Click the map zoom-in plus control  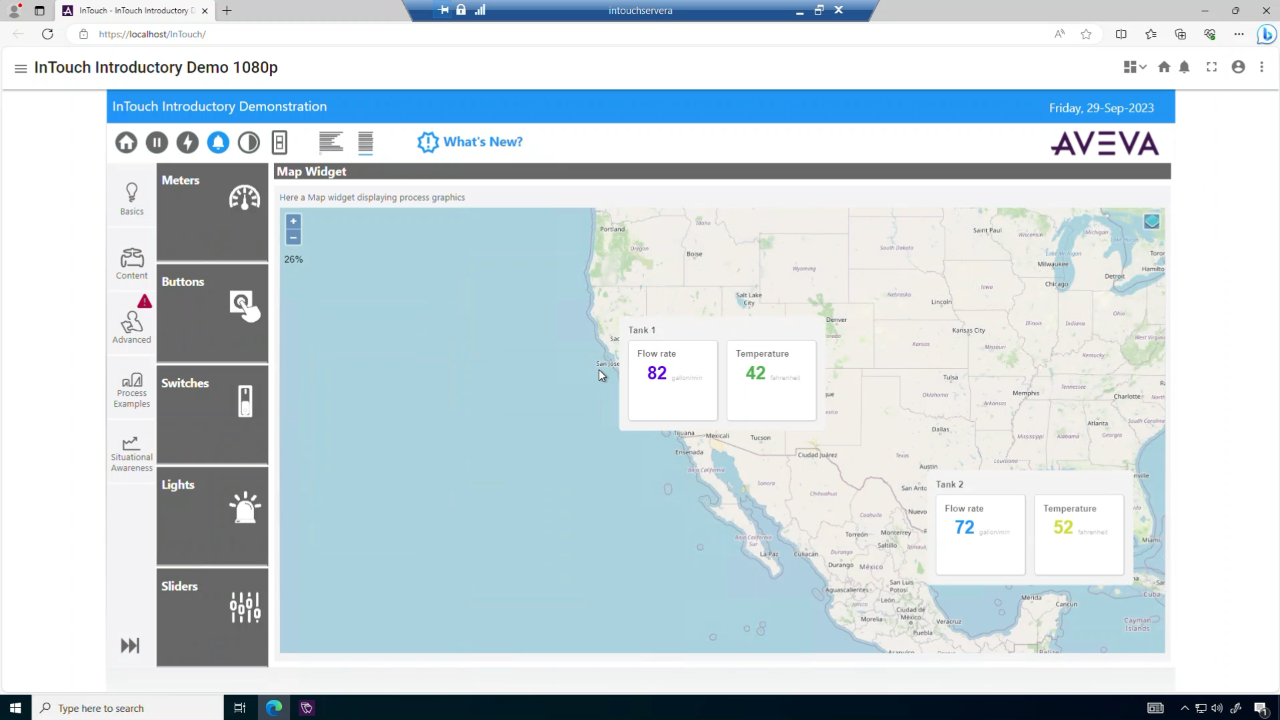tap(292, 221)
